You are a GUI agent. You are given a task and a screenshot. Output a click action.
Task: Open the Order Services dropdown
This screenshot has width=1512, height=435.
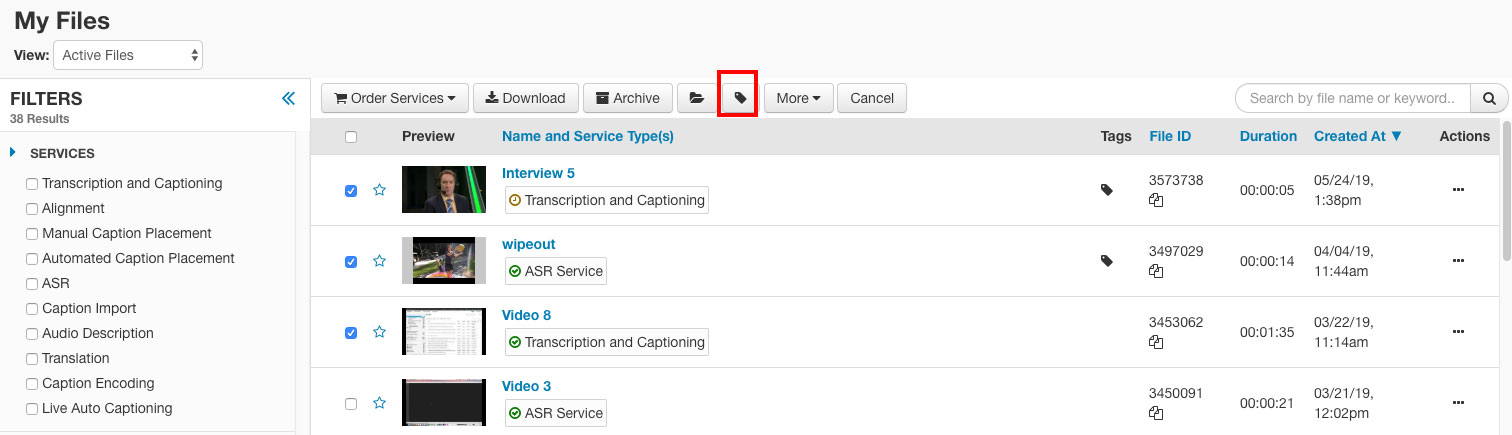pyautogui.click(x=394, y=98)
